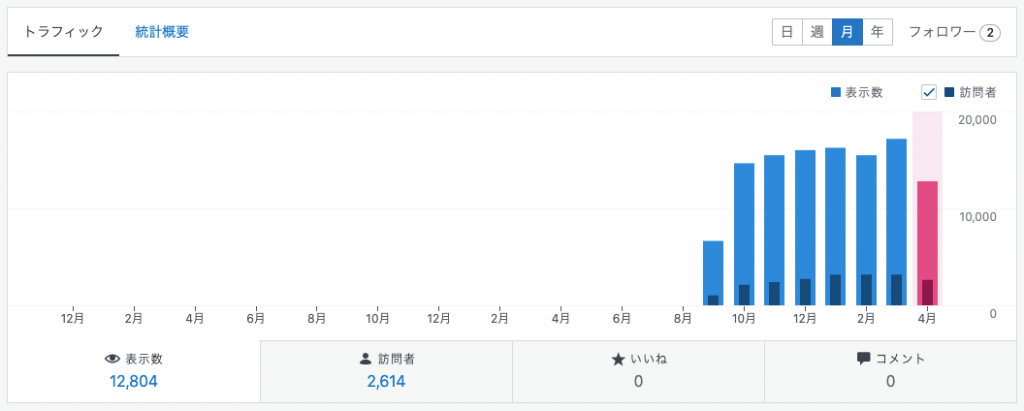
Task: Select the 月 period button
Action: coord(847,32)
